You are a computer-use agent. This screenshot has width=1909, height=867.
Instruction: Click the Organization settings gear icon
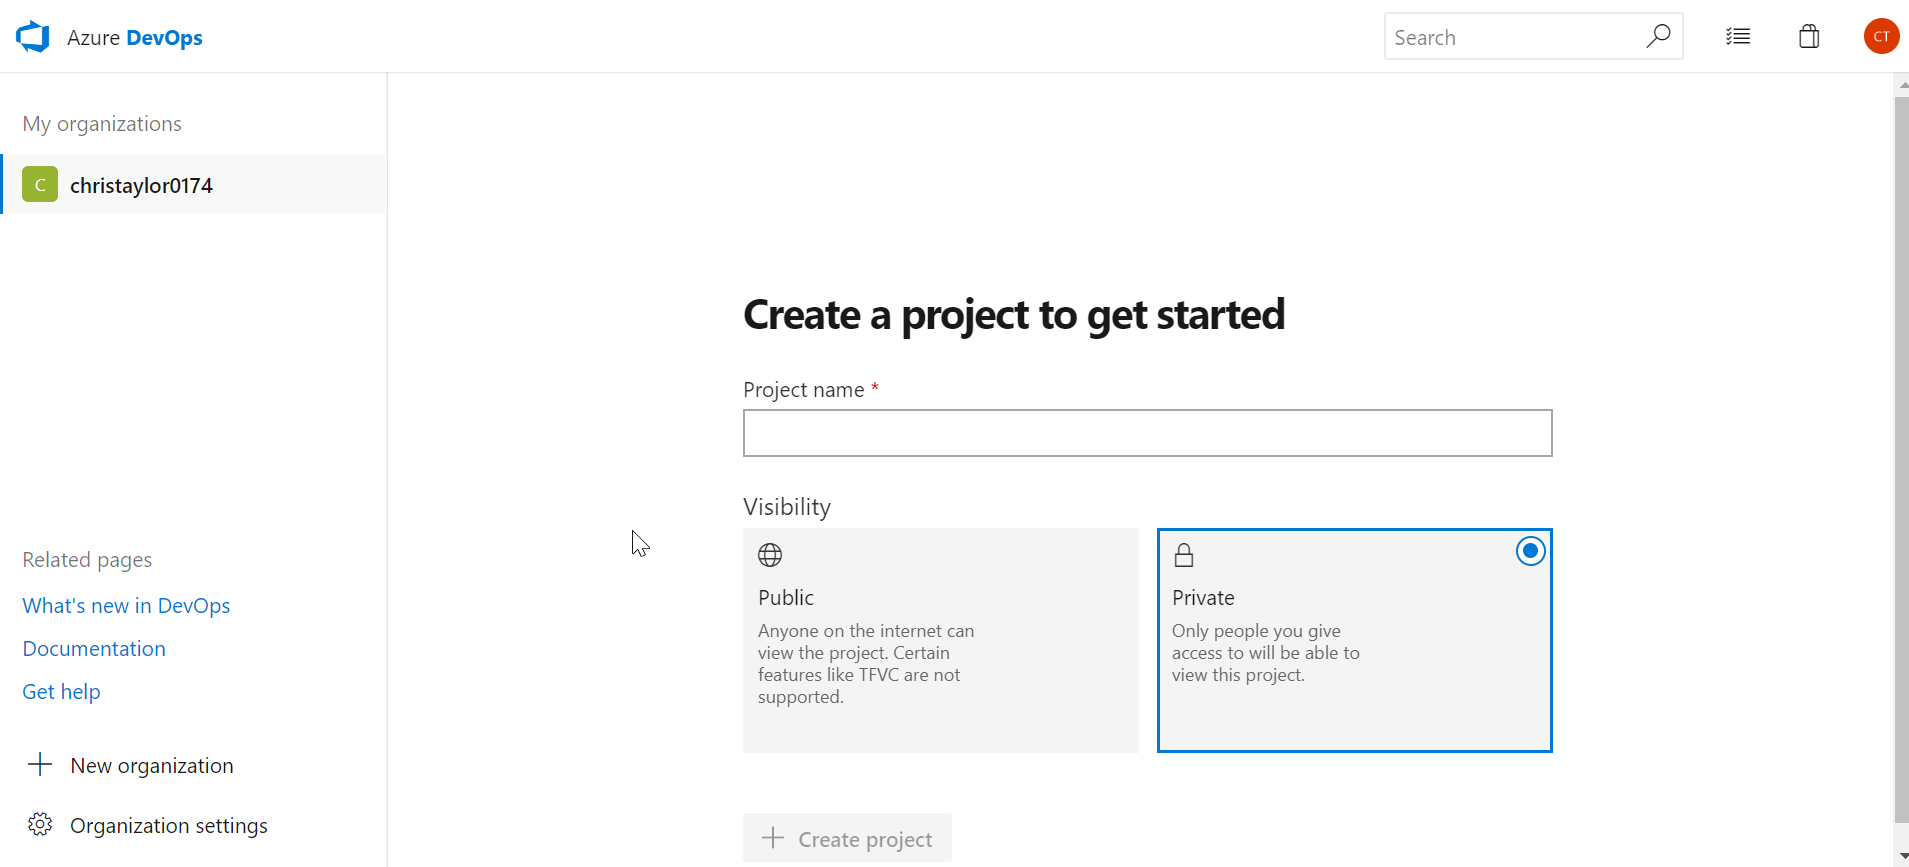(x=40, y=825)
